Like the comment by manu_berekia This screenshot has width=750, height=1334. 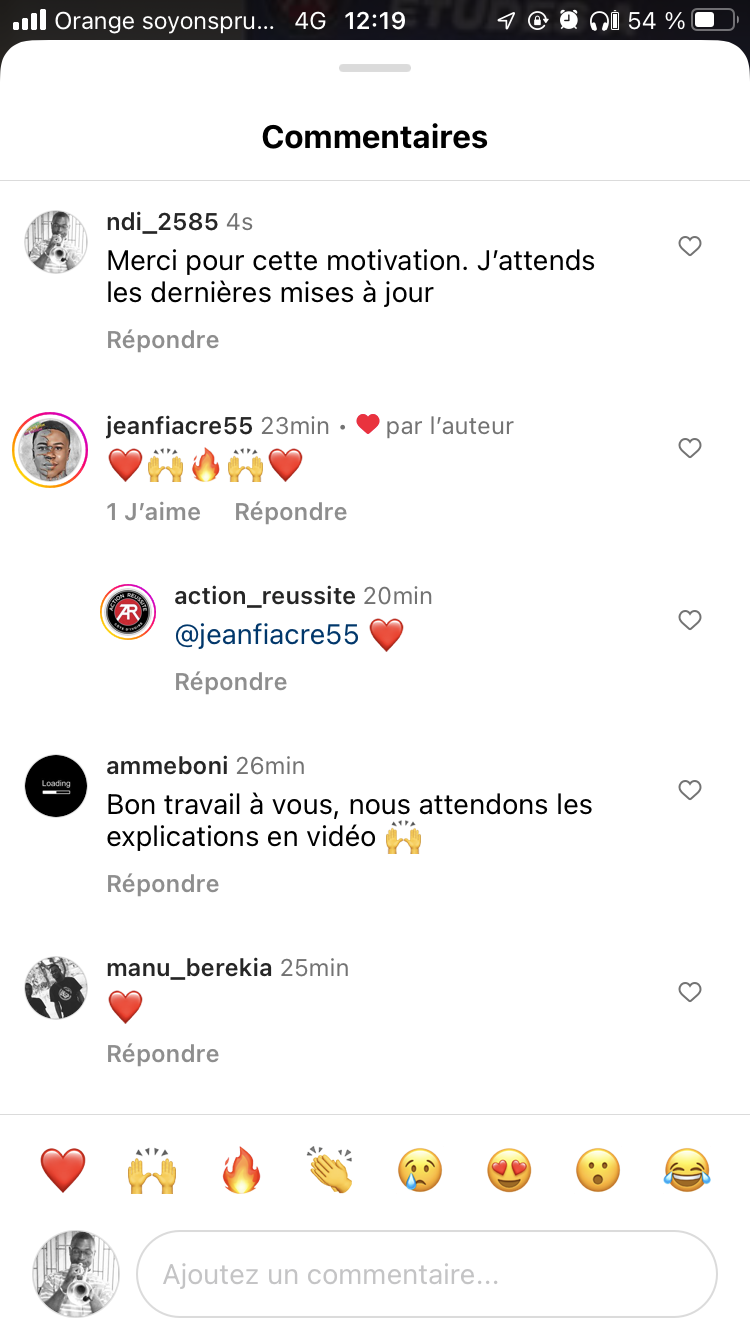pyautogui.click(x=690, y=992)
